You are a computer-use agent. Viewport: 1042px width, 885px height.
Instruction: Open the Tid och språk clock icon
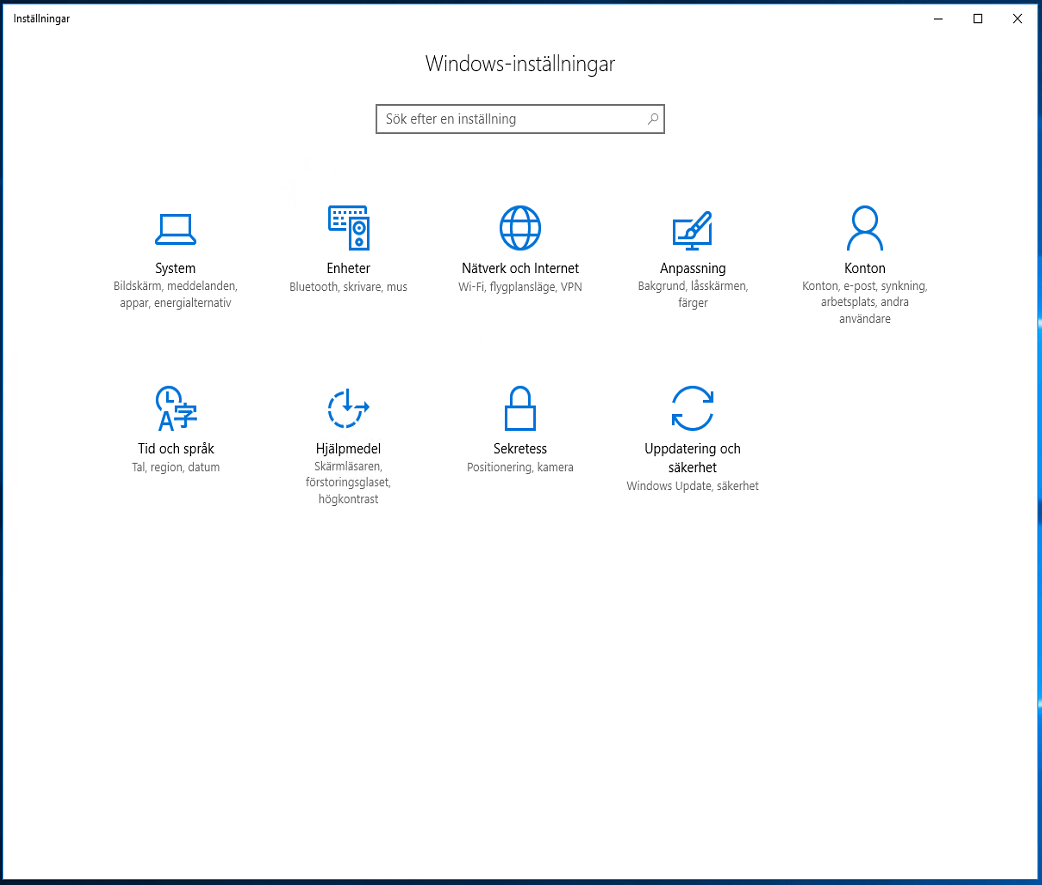click(176, 408)
